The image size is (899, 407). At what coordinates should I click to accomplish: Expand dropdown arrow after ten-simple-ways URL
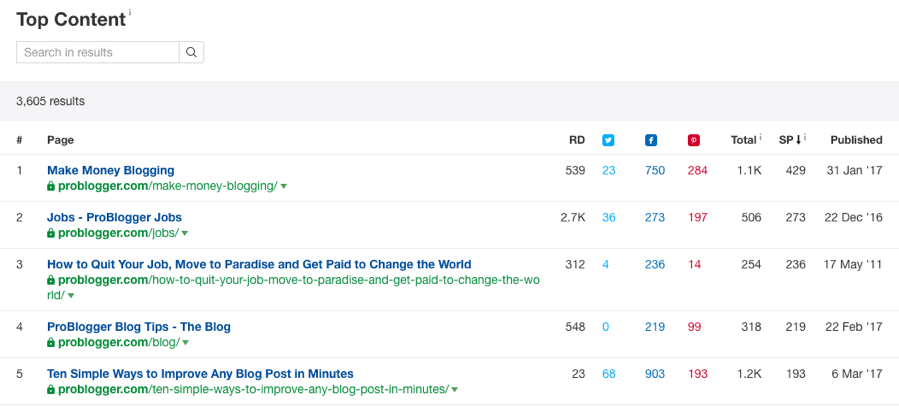(455, 390)
